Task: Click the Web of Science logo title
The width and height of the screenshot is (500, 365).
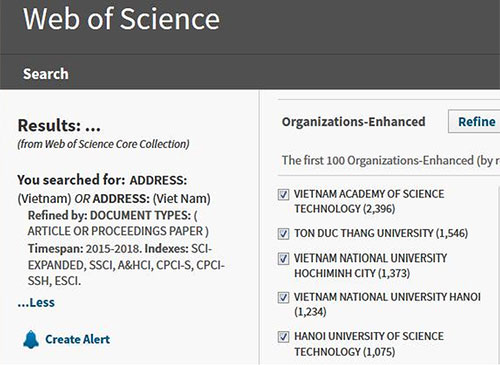Action: [x=121, y=19]
